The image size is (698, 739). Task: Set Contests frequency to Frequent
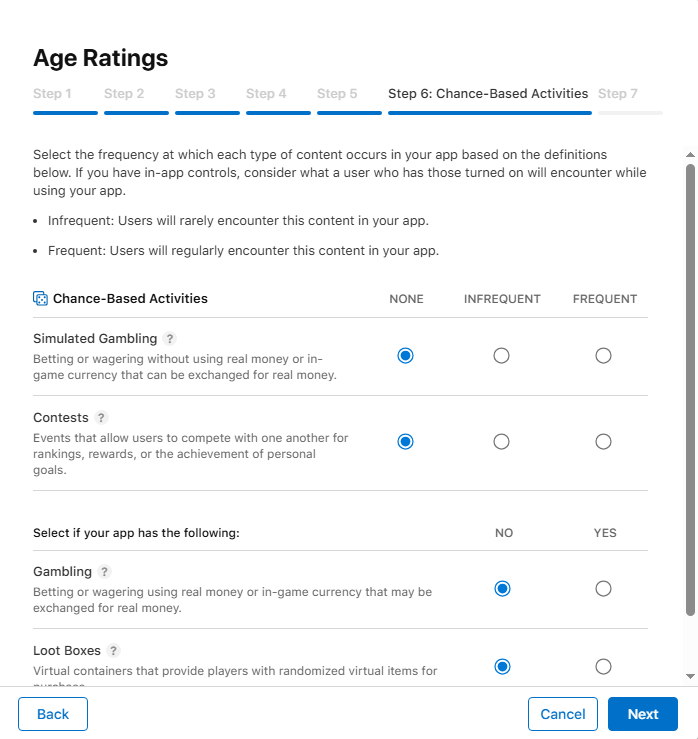603,442
